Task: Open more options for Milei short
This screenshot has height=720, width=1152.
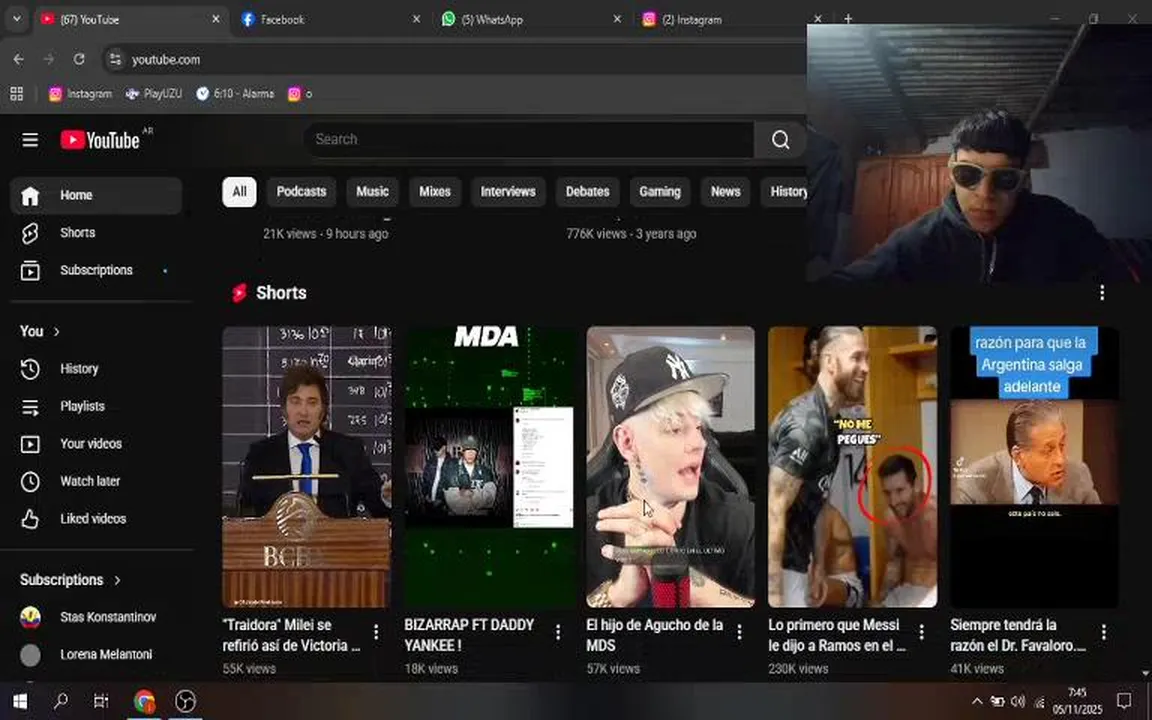Action: point(376,632)
